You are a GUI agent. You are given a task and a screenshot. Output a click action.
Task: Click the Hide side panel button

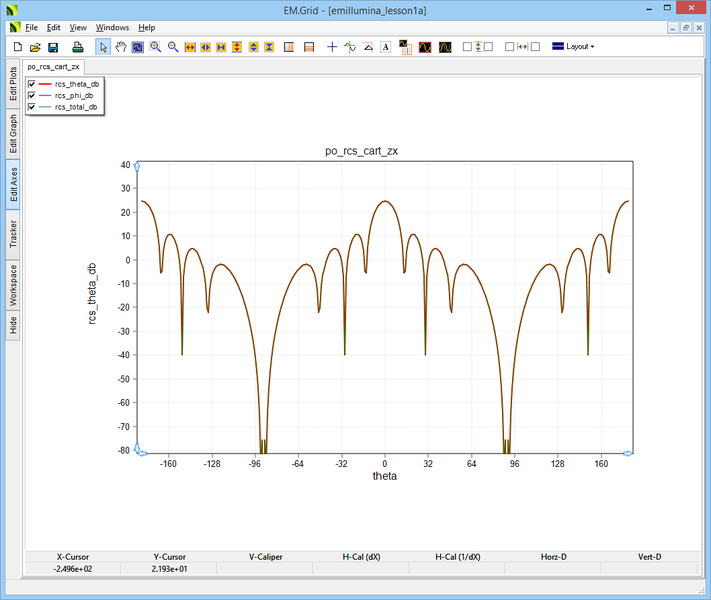click(x=13, y=324)
